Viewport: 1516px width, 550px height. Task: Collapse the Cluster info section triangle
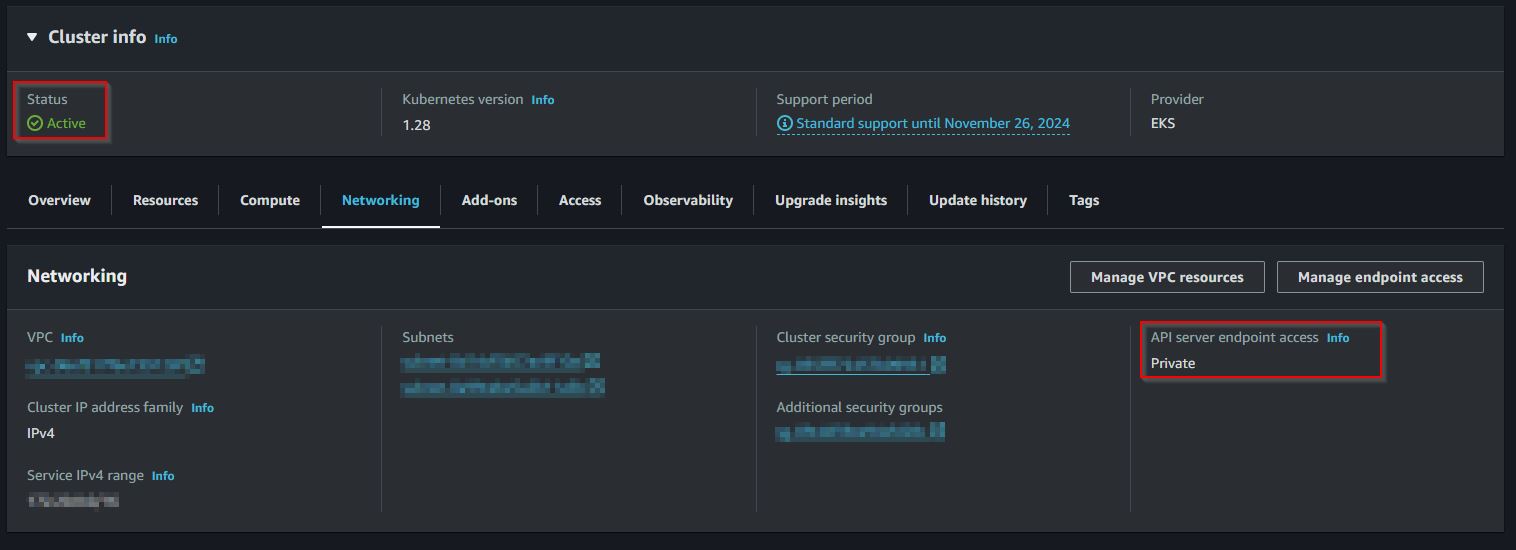point(32,37)
